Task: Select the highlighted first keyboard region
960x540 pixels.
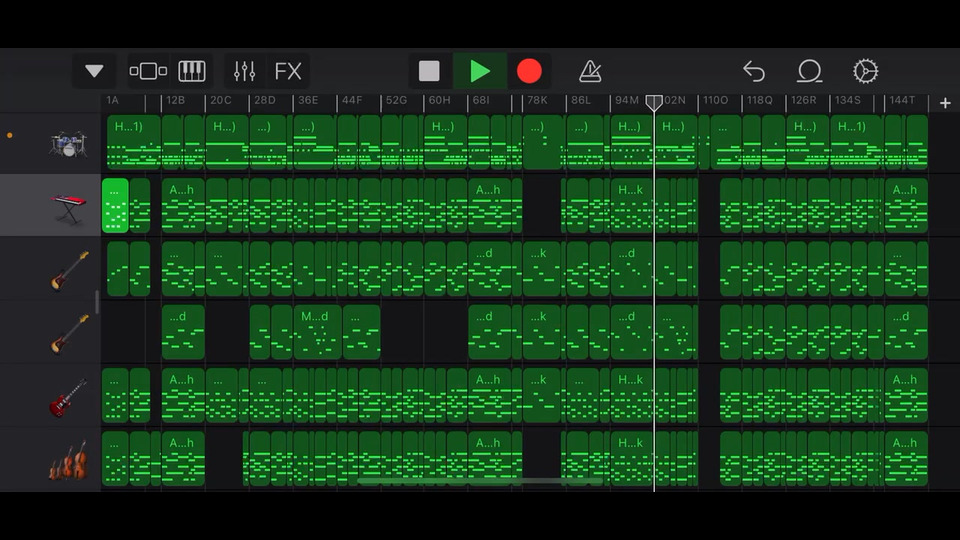Action: click(115, 206)
